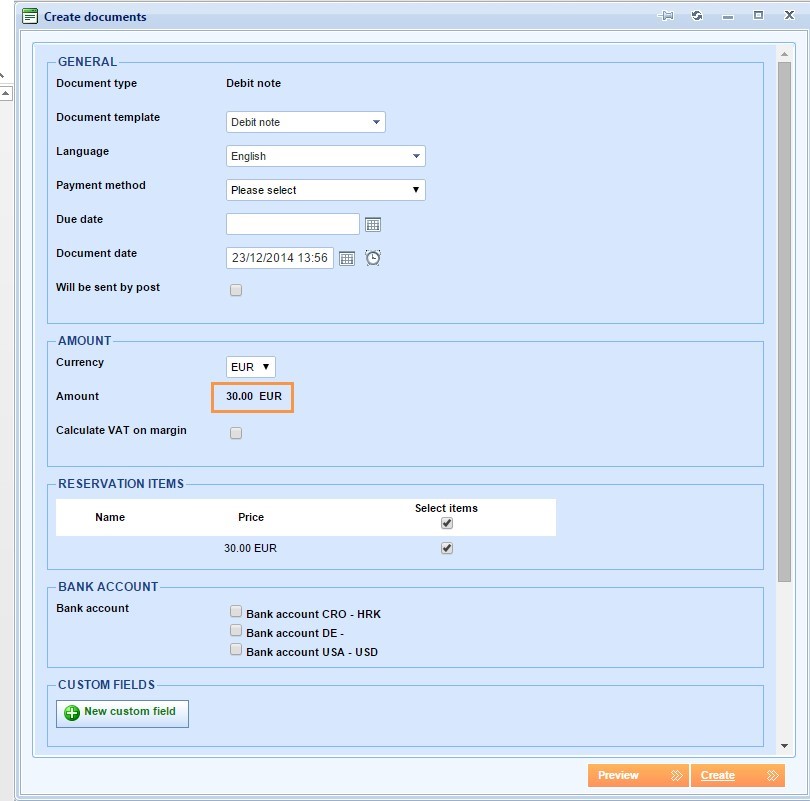Minimize the Create documents window
The width and height of the screenshot is (810, 801).
coord(728,18)
